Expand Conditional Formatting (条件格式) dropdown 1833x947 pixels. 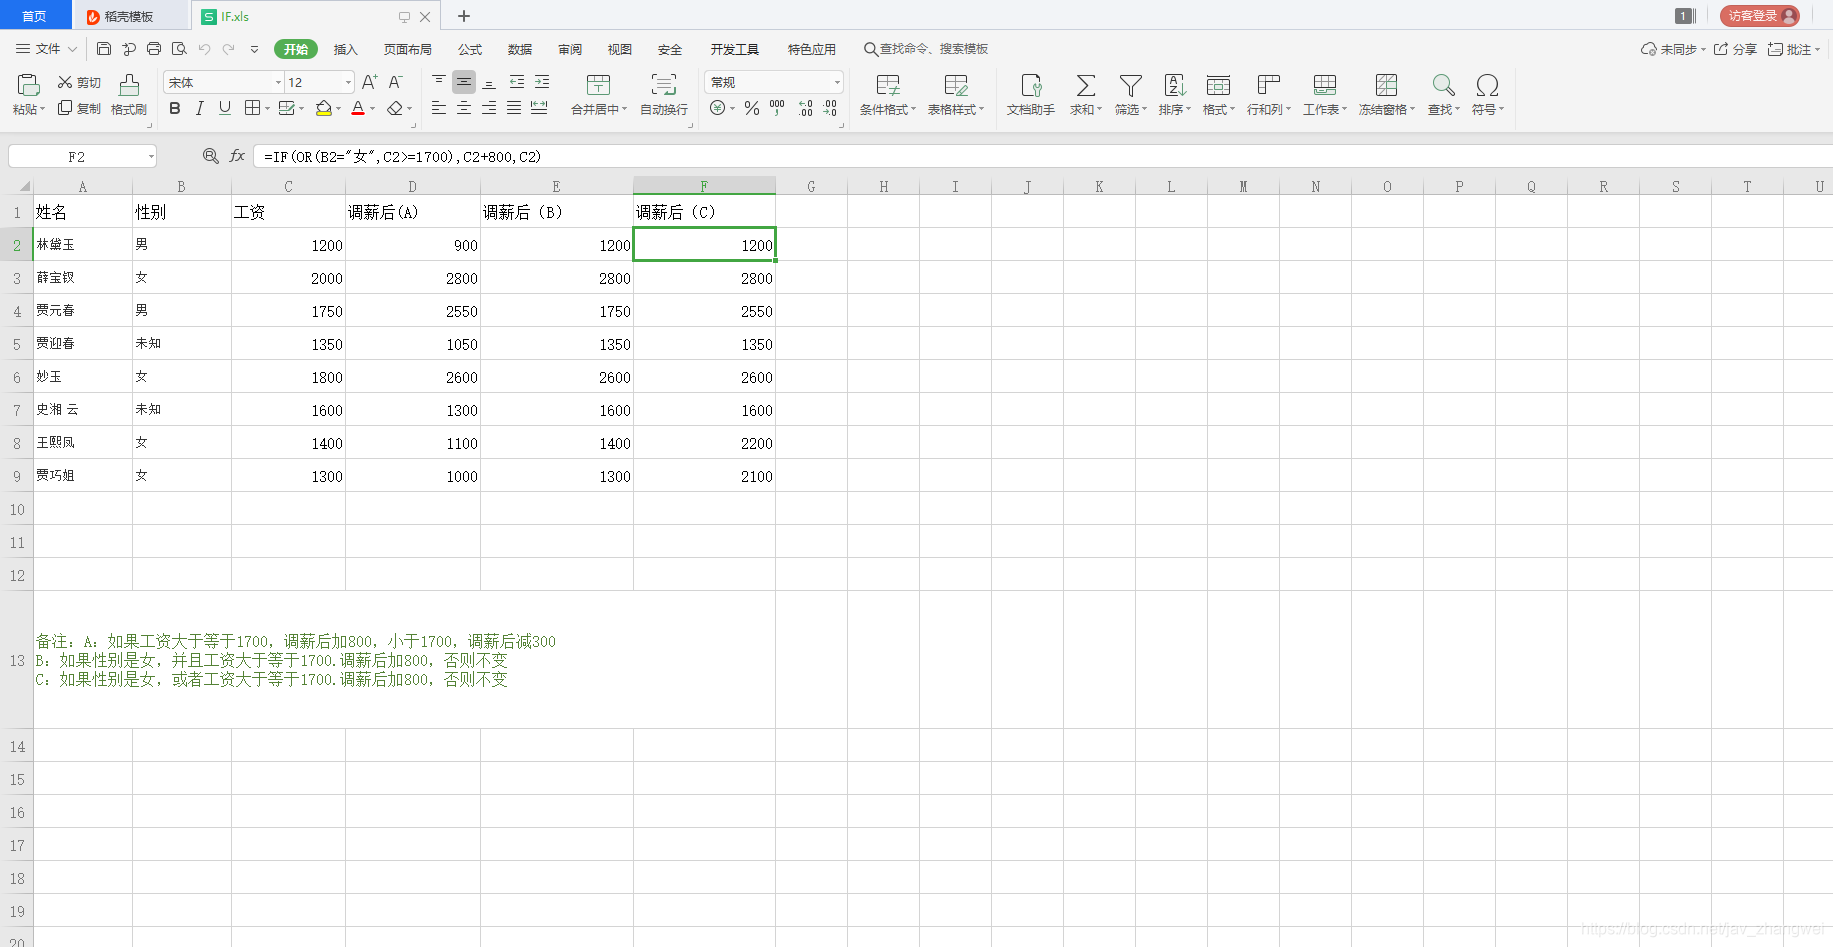[913, 110]
